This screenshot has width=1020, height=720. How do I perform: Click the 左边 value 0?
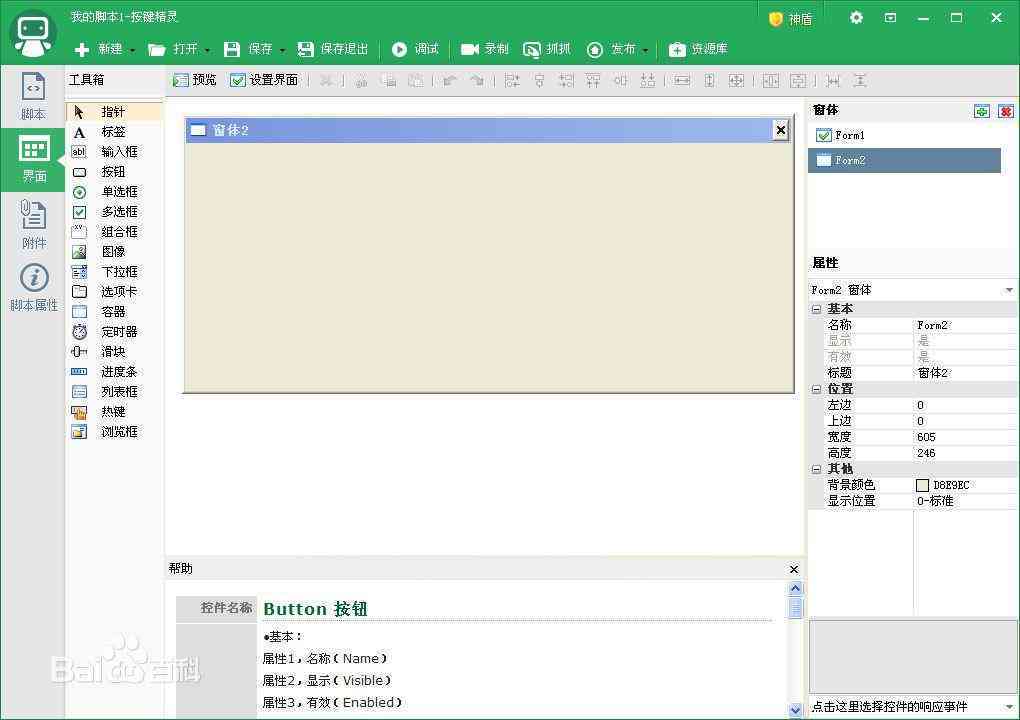pyautogui.click(x=965, y=405)
